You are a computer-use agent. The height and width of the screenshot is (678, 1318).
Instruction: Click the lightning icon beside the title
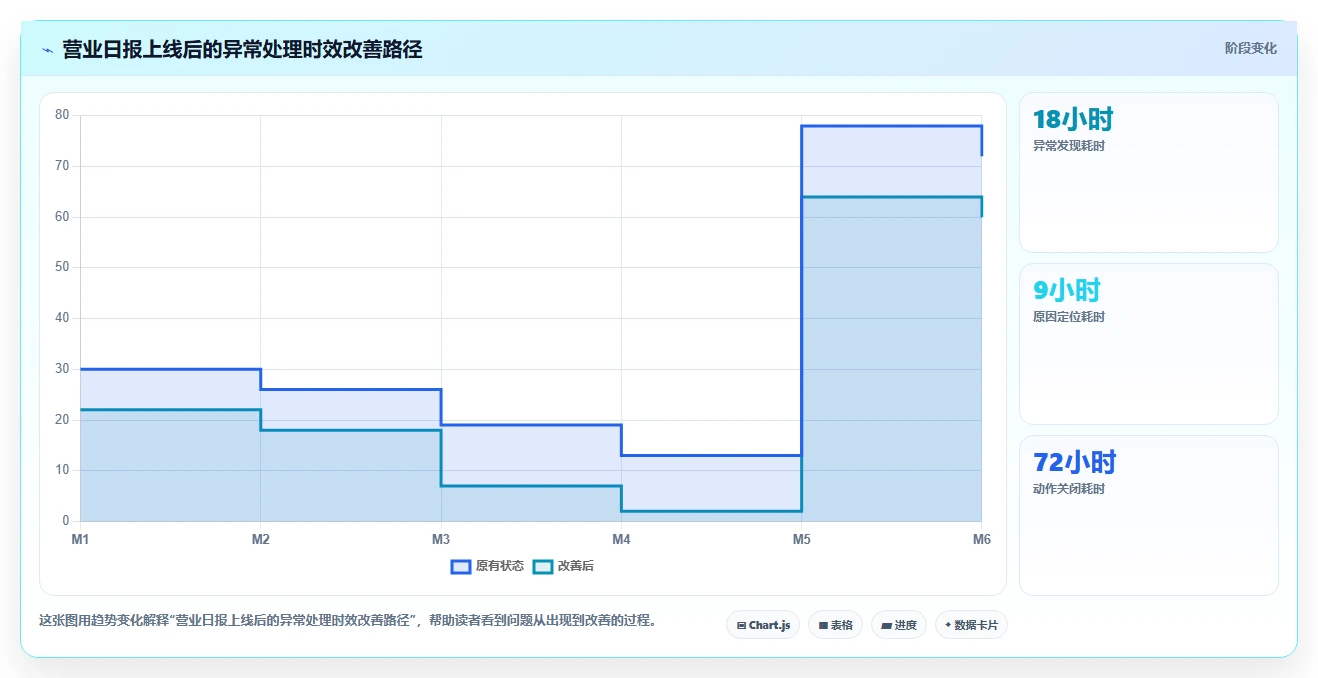tap(47, 50)
